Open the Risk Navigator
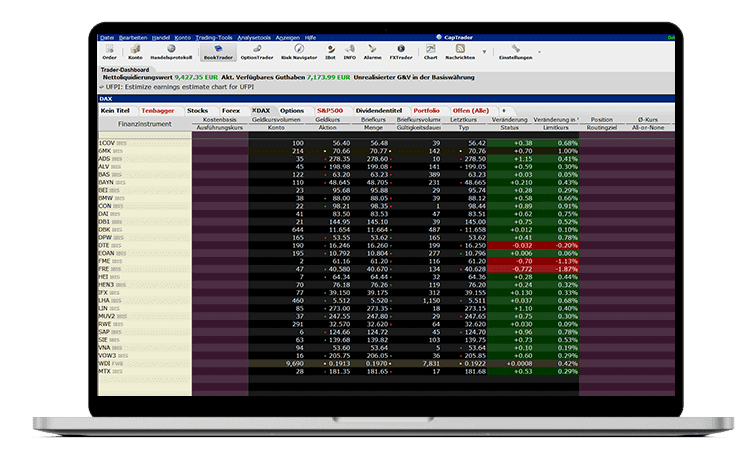 point(299,52)
